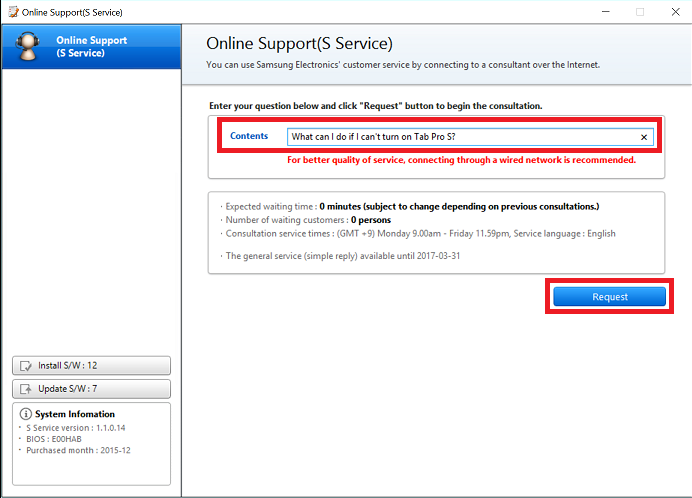Click the disabled maximize window button

point(640,12)
